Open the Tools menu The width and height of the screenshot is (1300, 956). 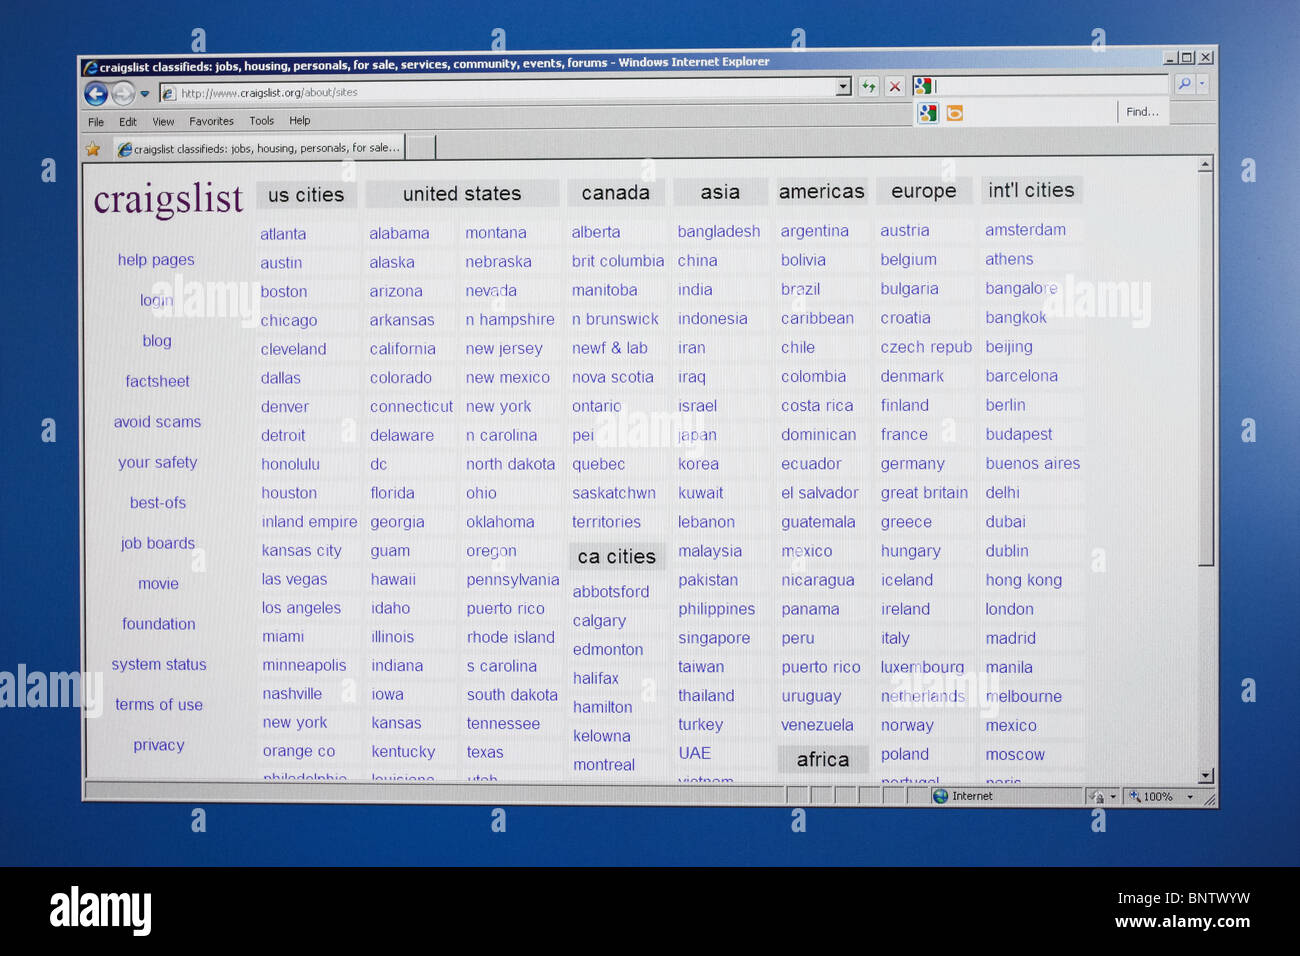[x=261, y=121]
